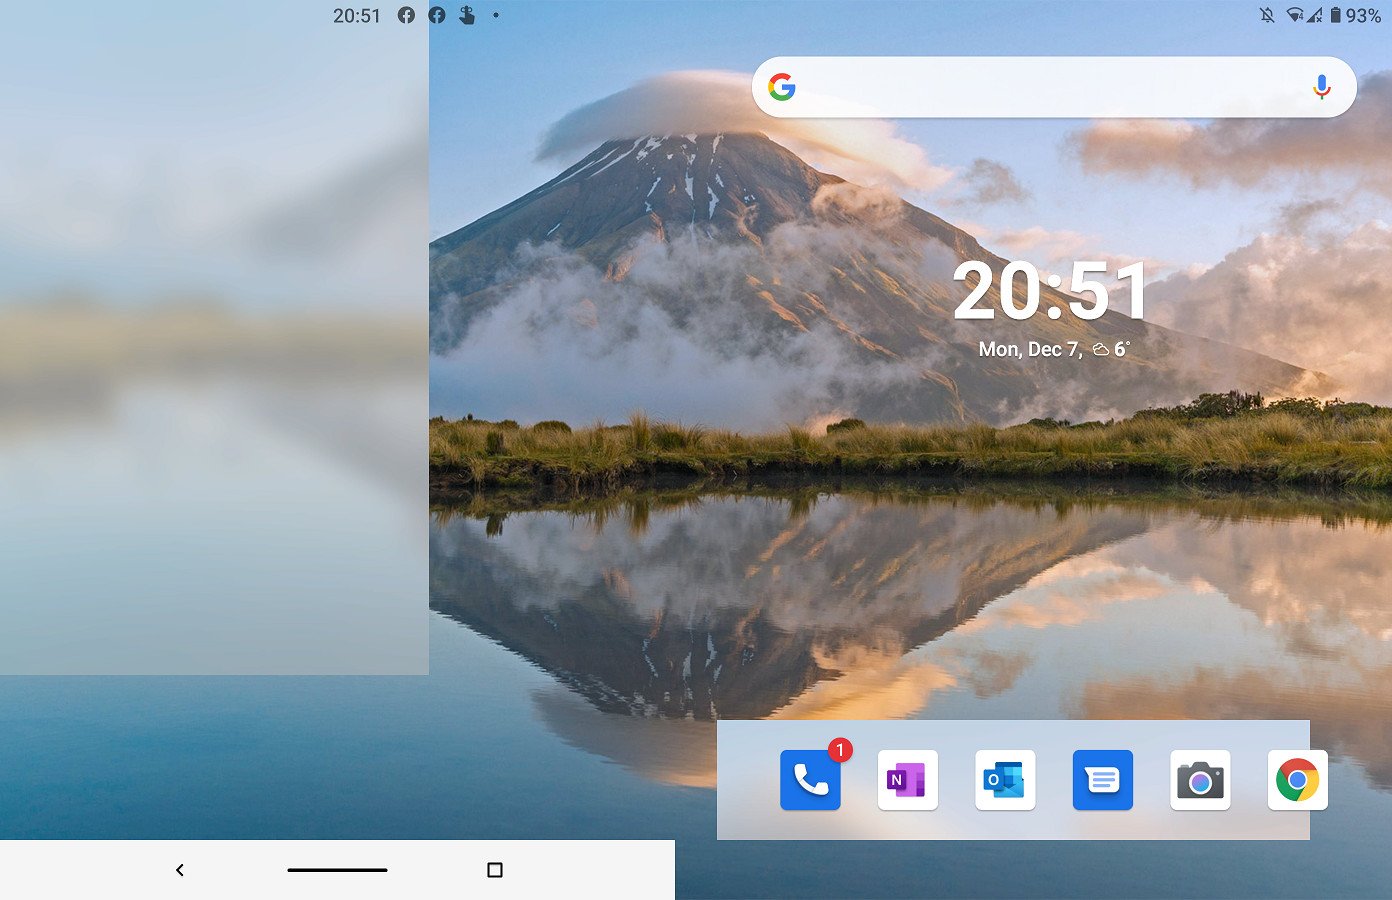Tap the home gesture pill
The width and height of the screenshot is (1392, 900).
(x=337, y=870)
